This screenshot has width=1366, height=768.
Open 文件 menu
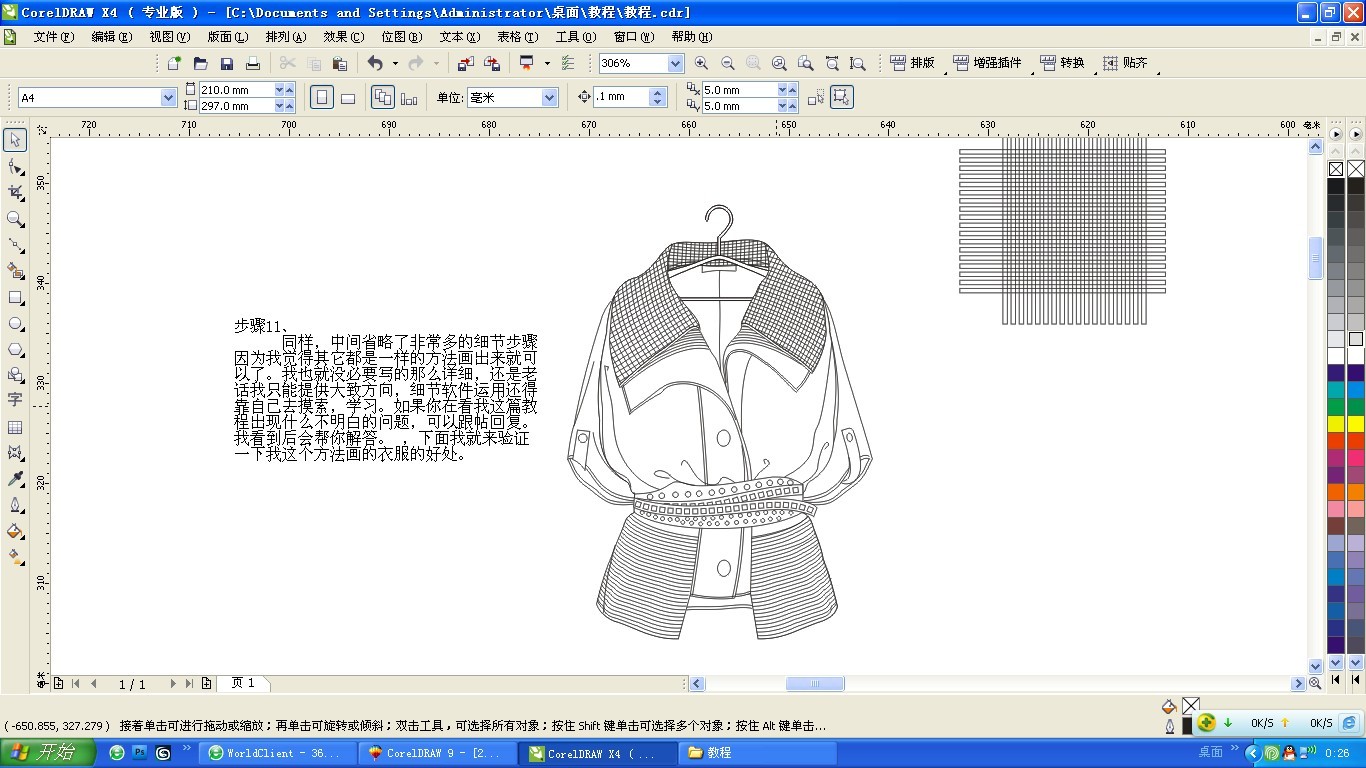click(x=53, y=36)
